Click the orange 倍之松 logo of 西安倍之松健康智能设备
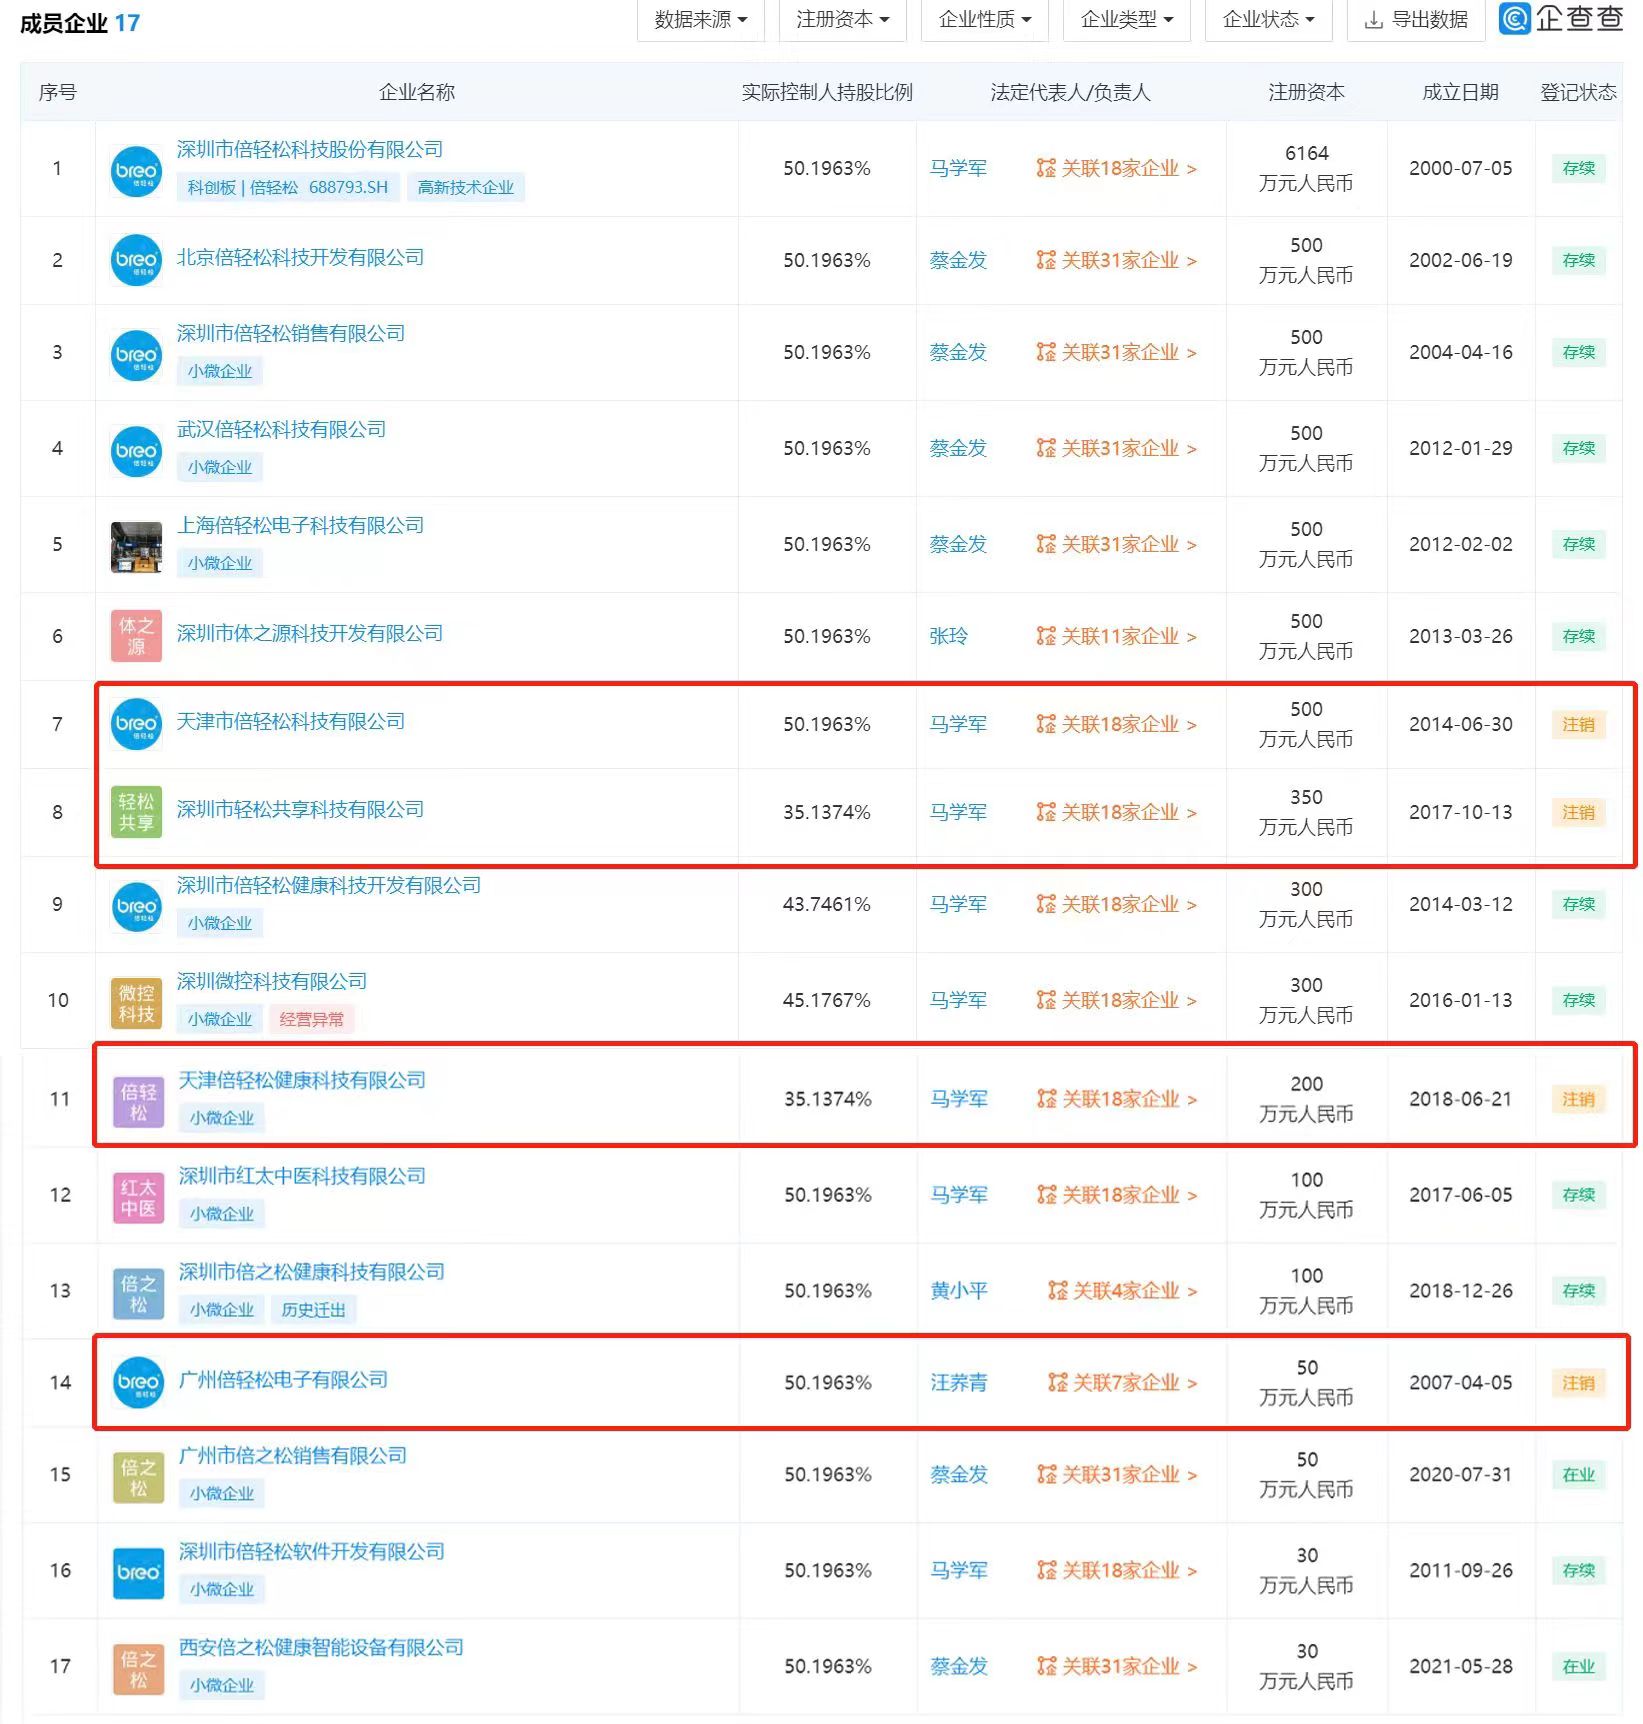 tap(138, 1669)
